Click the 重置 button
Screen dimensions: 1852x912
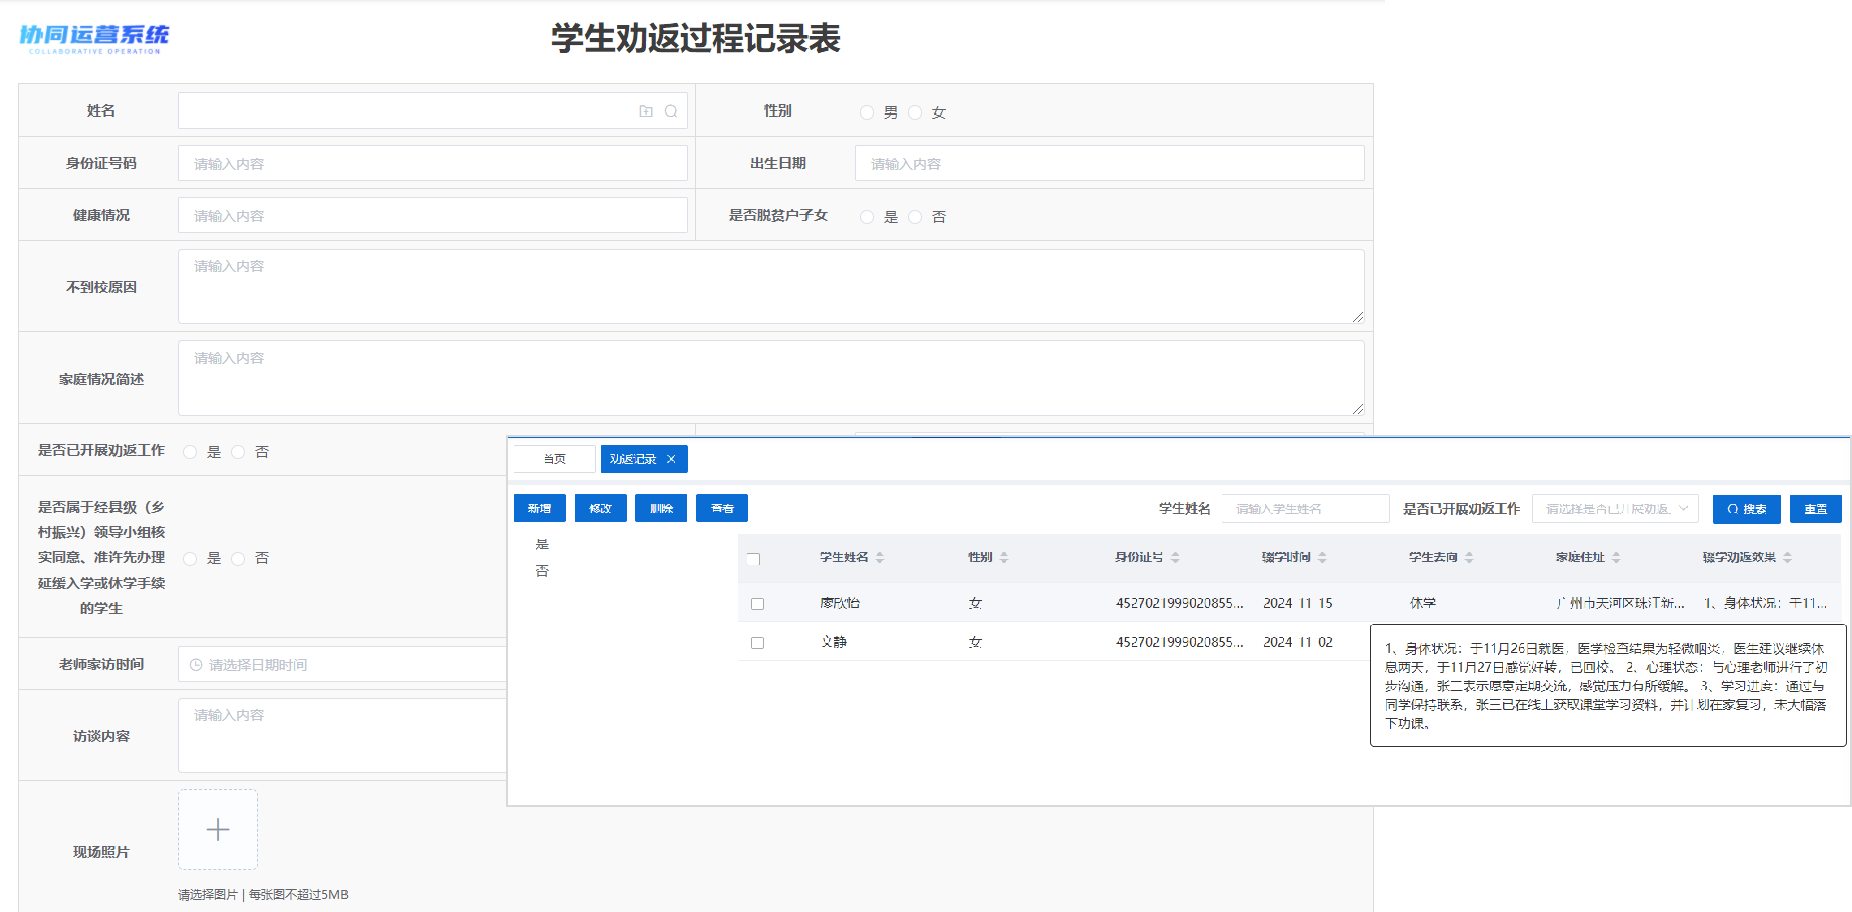click(1815, 509)
